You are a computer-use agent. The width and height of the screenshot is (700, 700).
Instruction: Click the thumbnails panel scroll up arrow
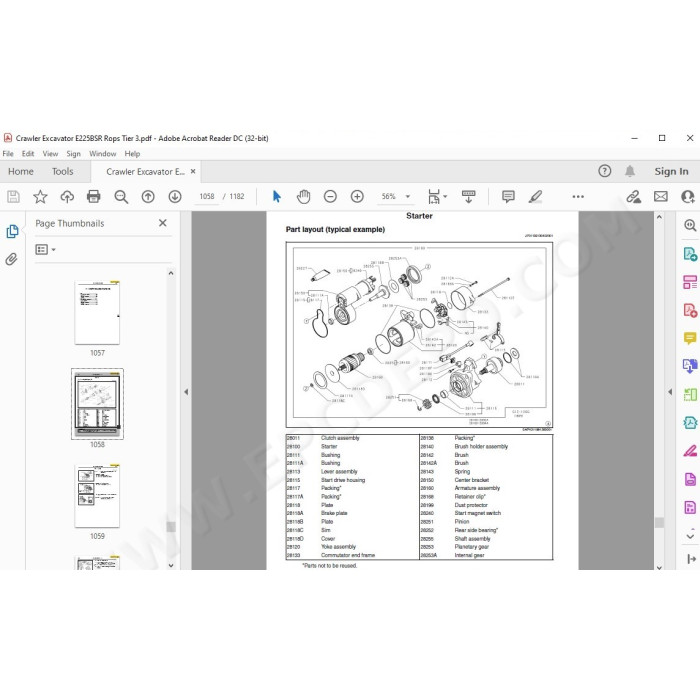coord(171,273)
